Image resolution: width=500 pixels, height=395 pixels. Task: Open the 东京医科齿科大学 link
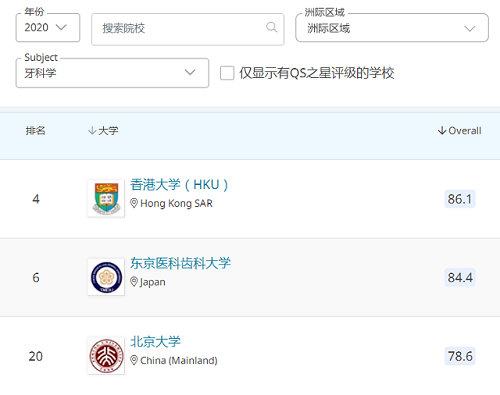pyautogui.click(x=180, y=263)
